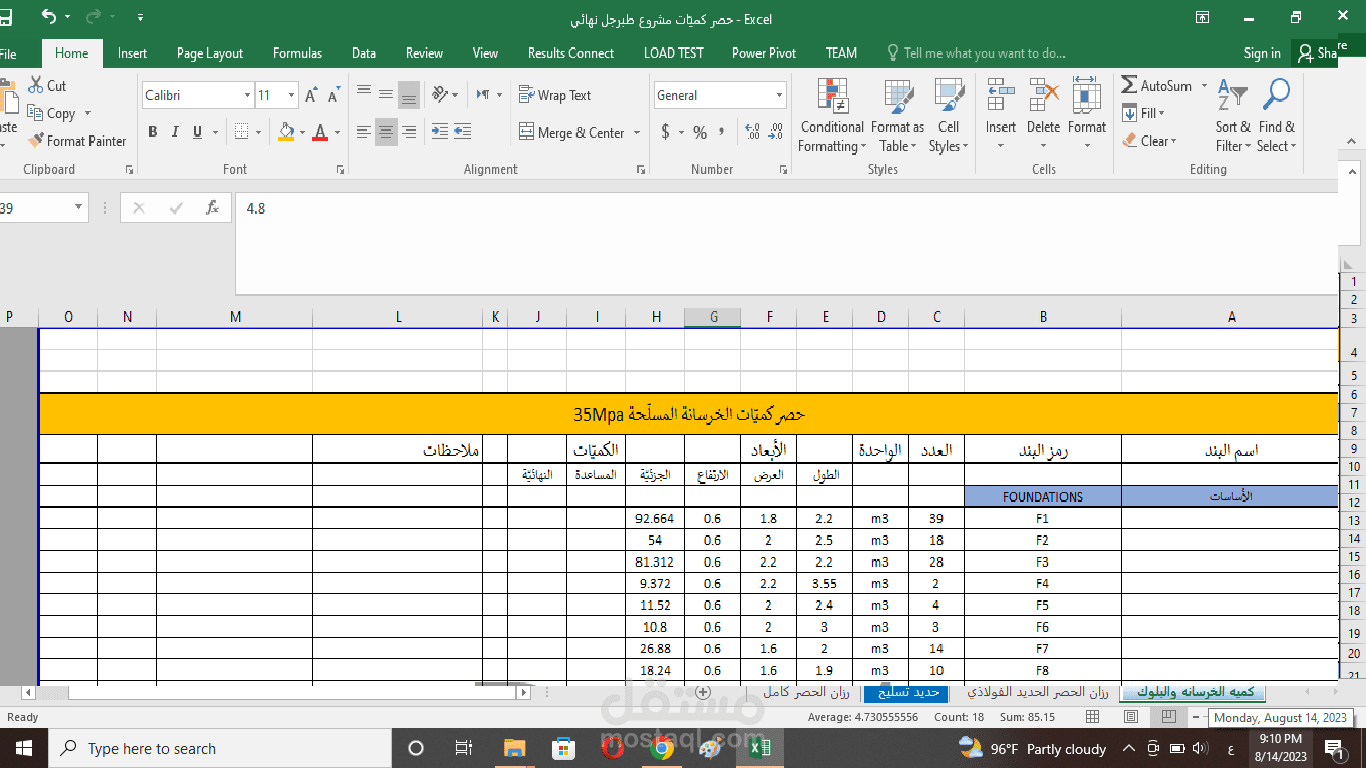The width and height of the screenshot is (1366, 768).
Task: Switch to the حديد تسليح sheet tab
Action: pyautogui.click(x=908, y=692)
